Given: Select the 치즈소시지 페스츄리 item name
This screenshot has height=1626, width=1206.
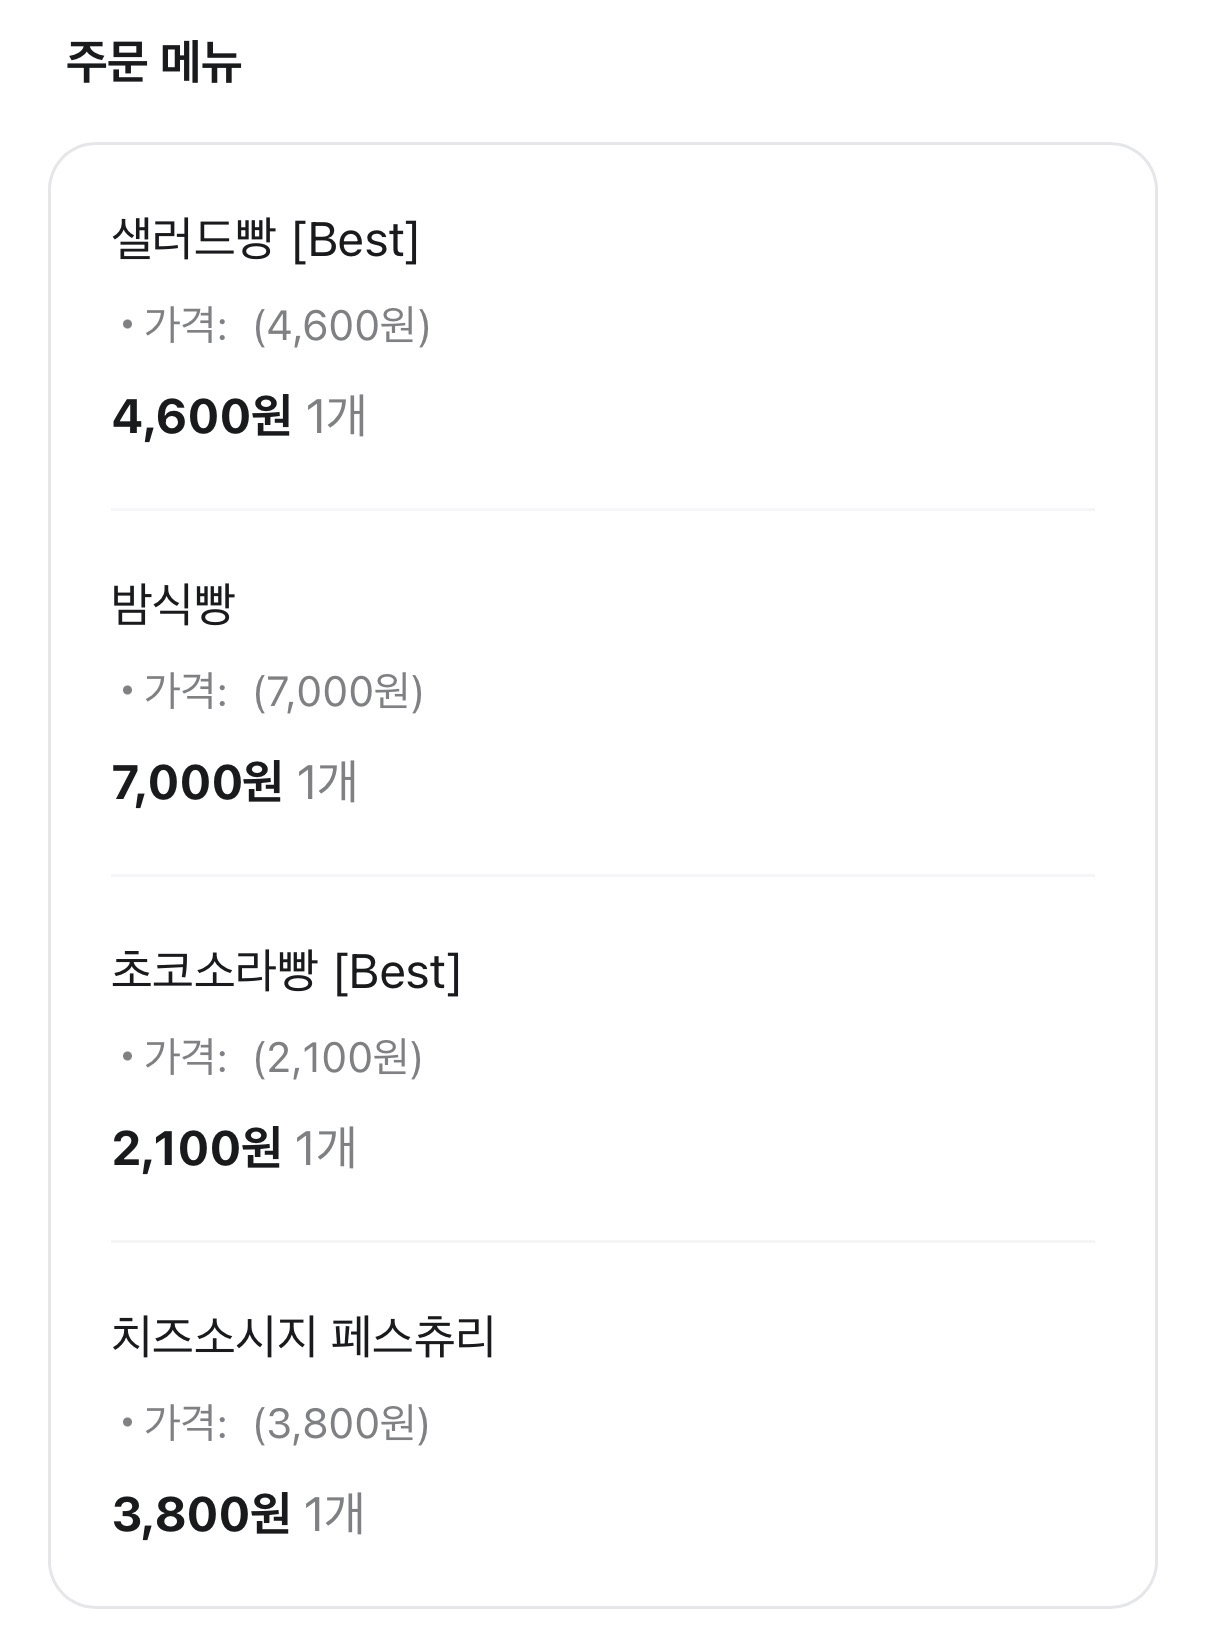Looking at the screenshot, I should click(x=304, y=1337).
